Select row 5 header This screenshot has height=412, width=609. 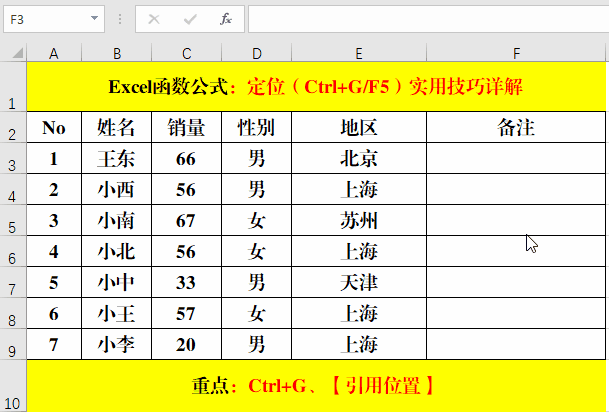coord(13,221)
